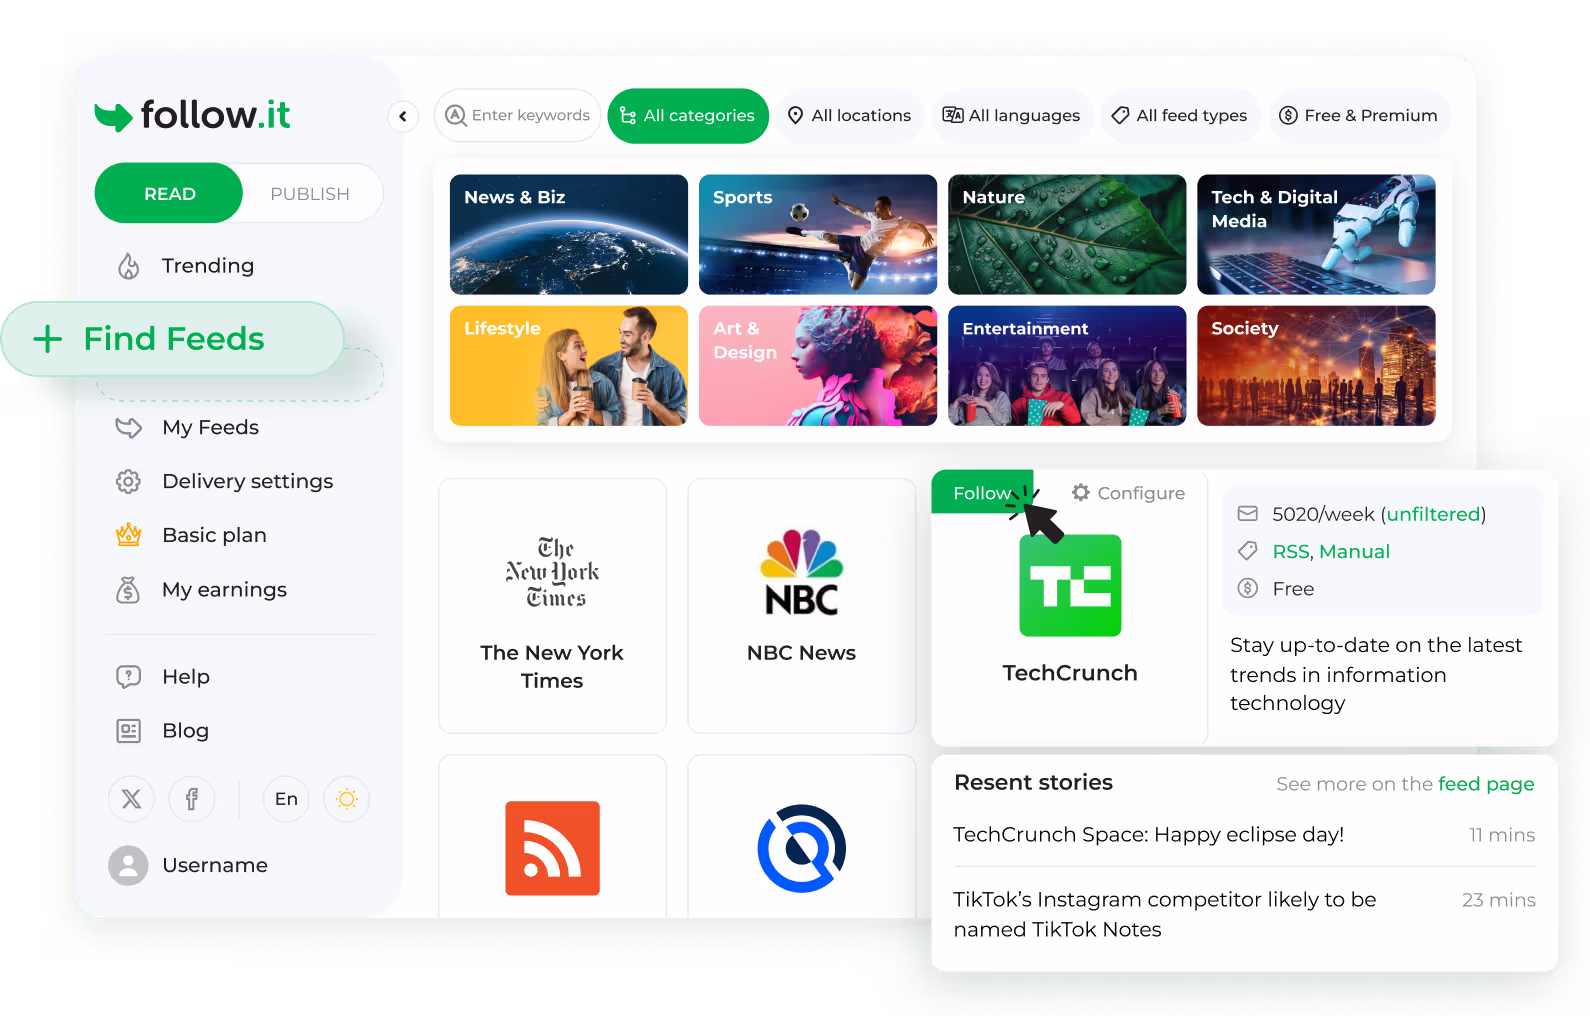Image resolution: width=1590 pixels, height=1016 pixels.
Task: Open the Username profile avatar
Action: point(128,865)
